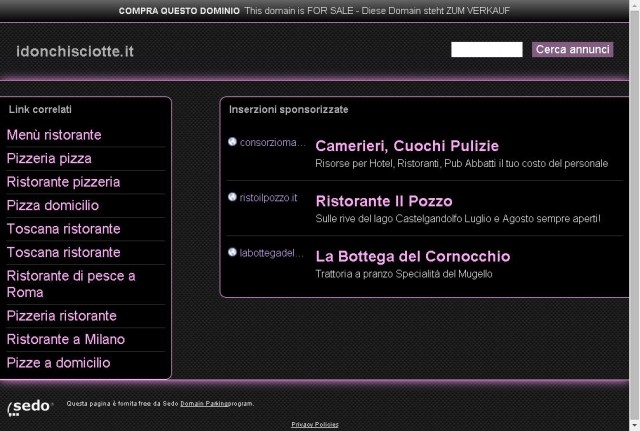Open the Ristorante Il Pozzo ad
The height and width of the screenshot is (431, 640).
point(384,201)
